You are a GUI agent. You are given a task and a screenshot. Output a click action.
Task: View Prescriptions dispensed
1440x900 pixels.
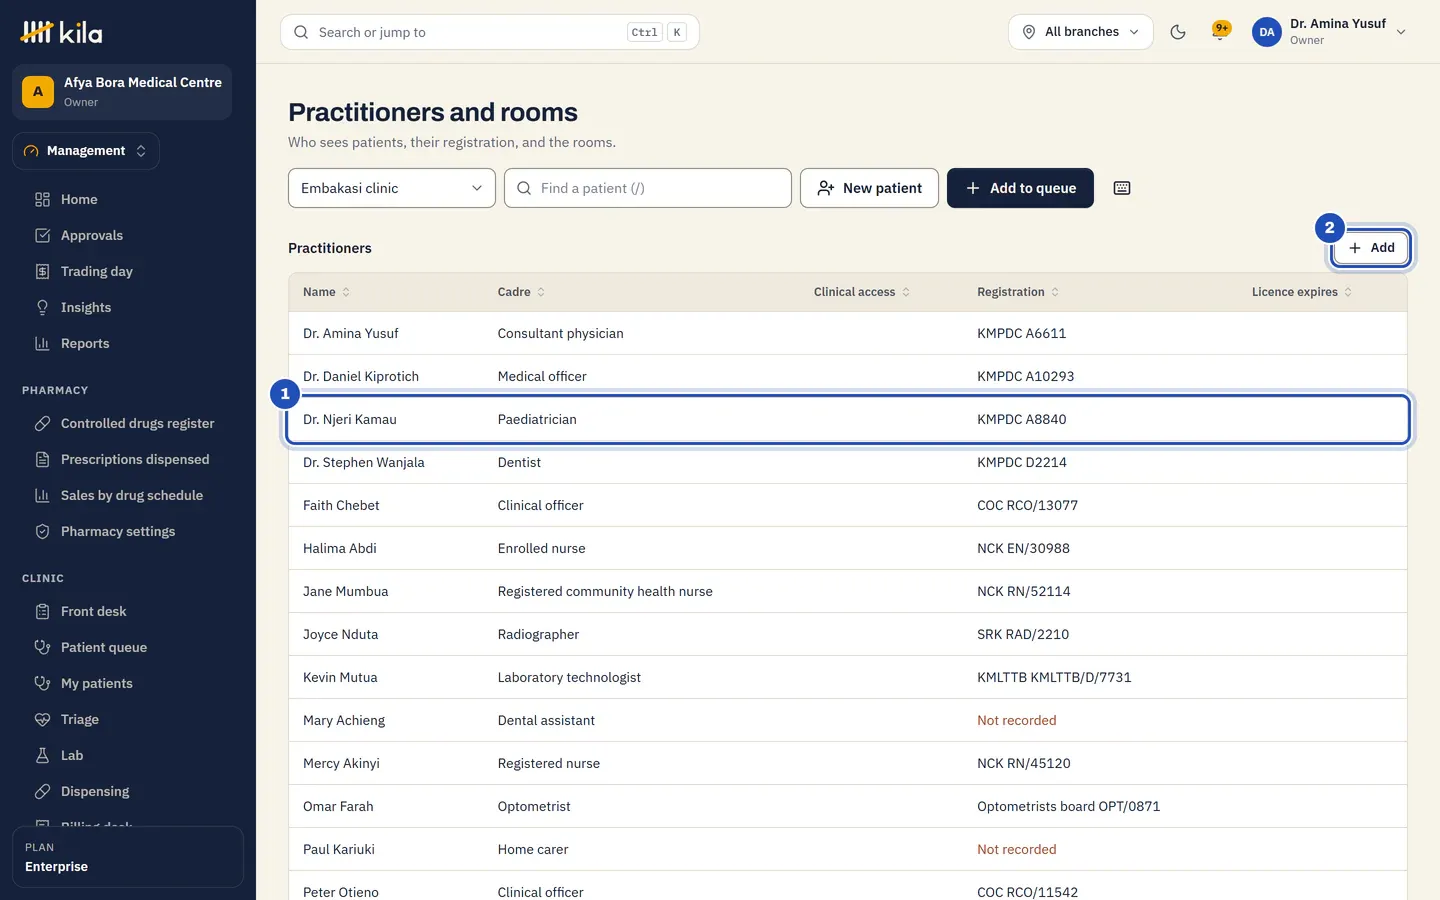point(135,459)
